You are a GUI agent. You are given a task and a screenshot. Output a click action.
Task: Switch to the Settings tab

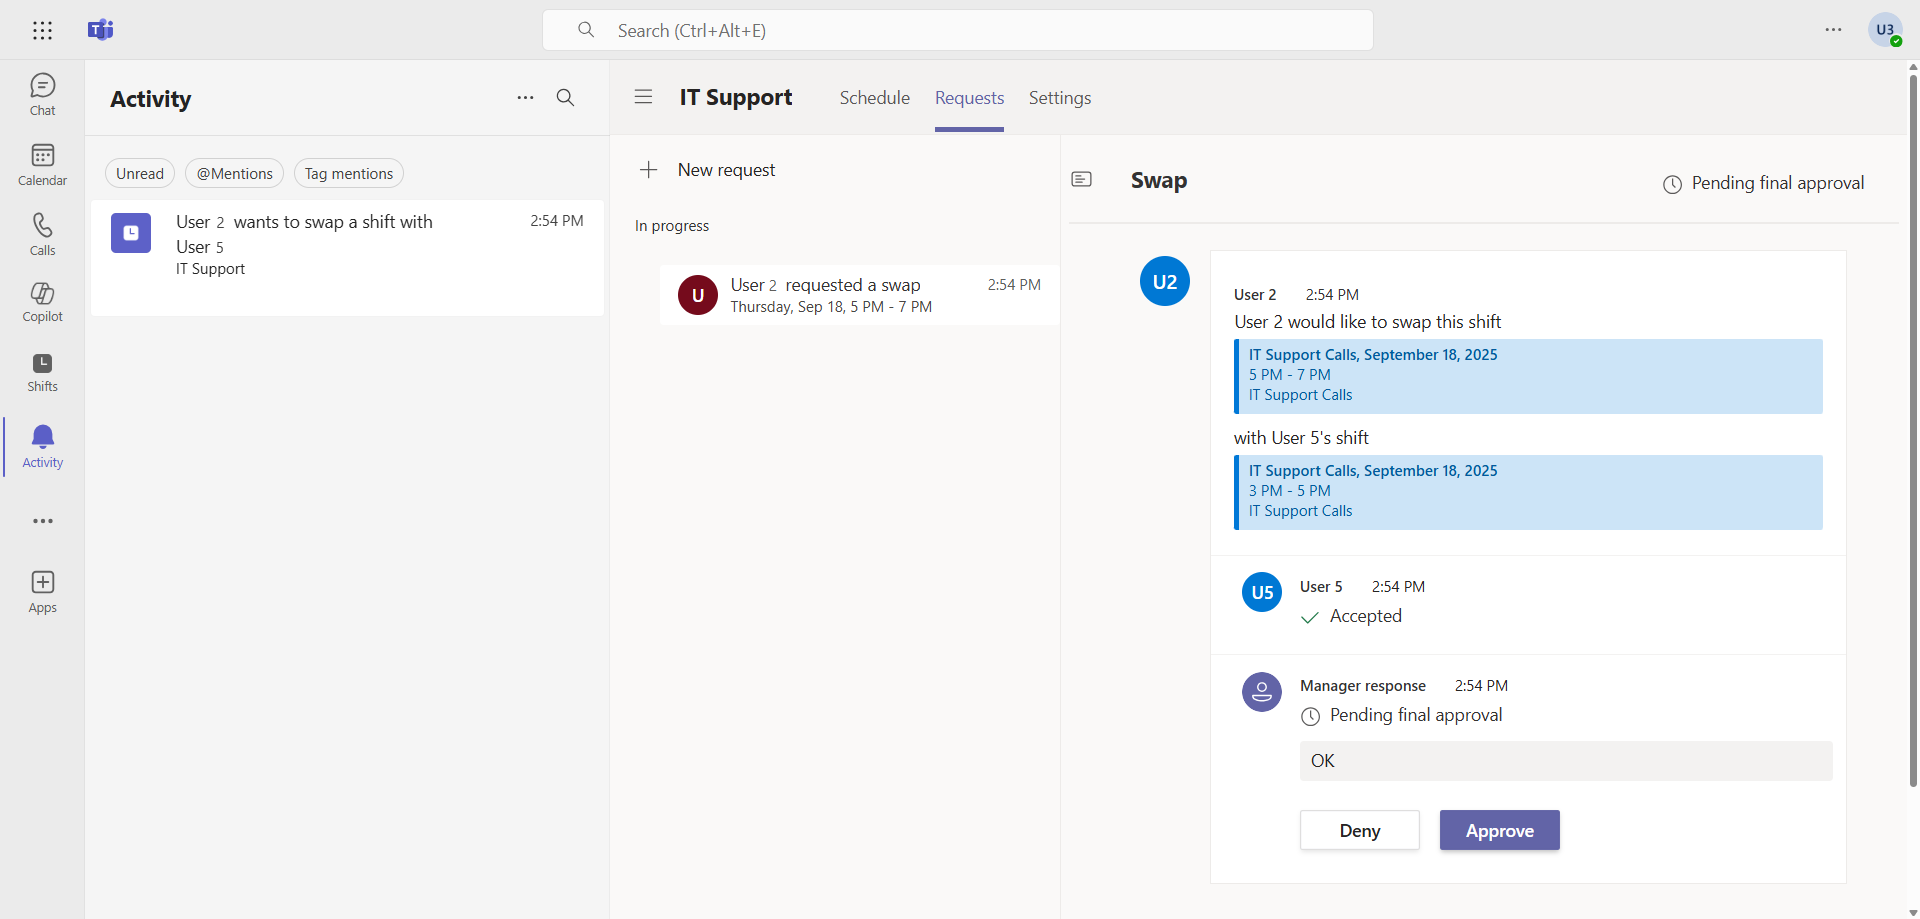click(1059, 98)
